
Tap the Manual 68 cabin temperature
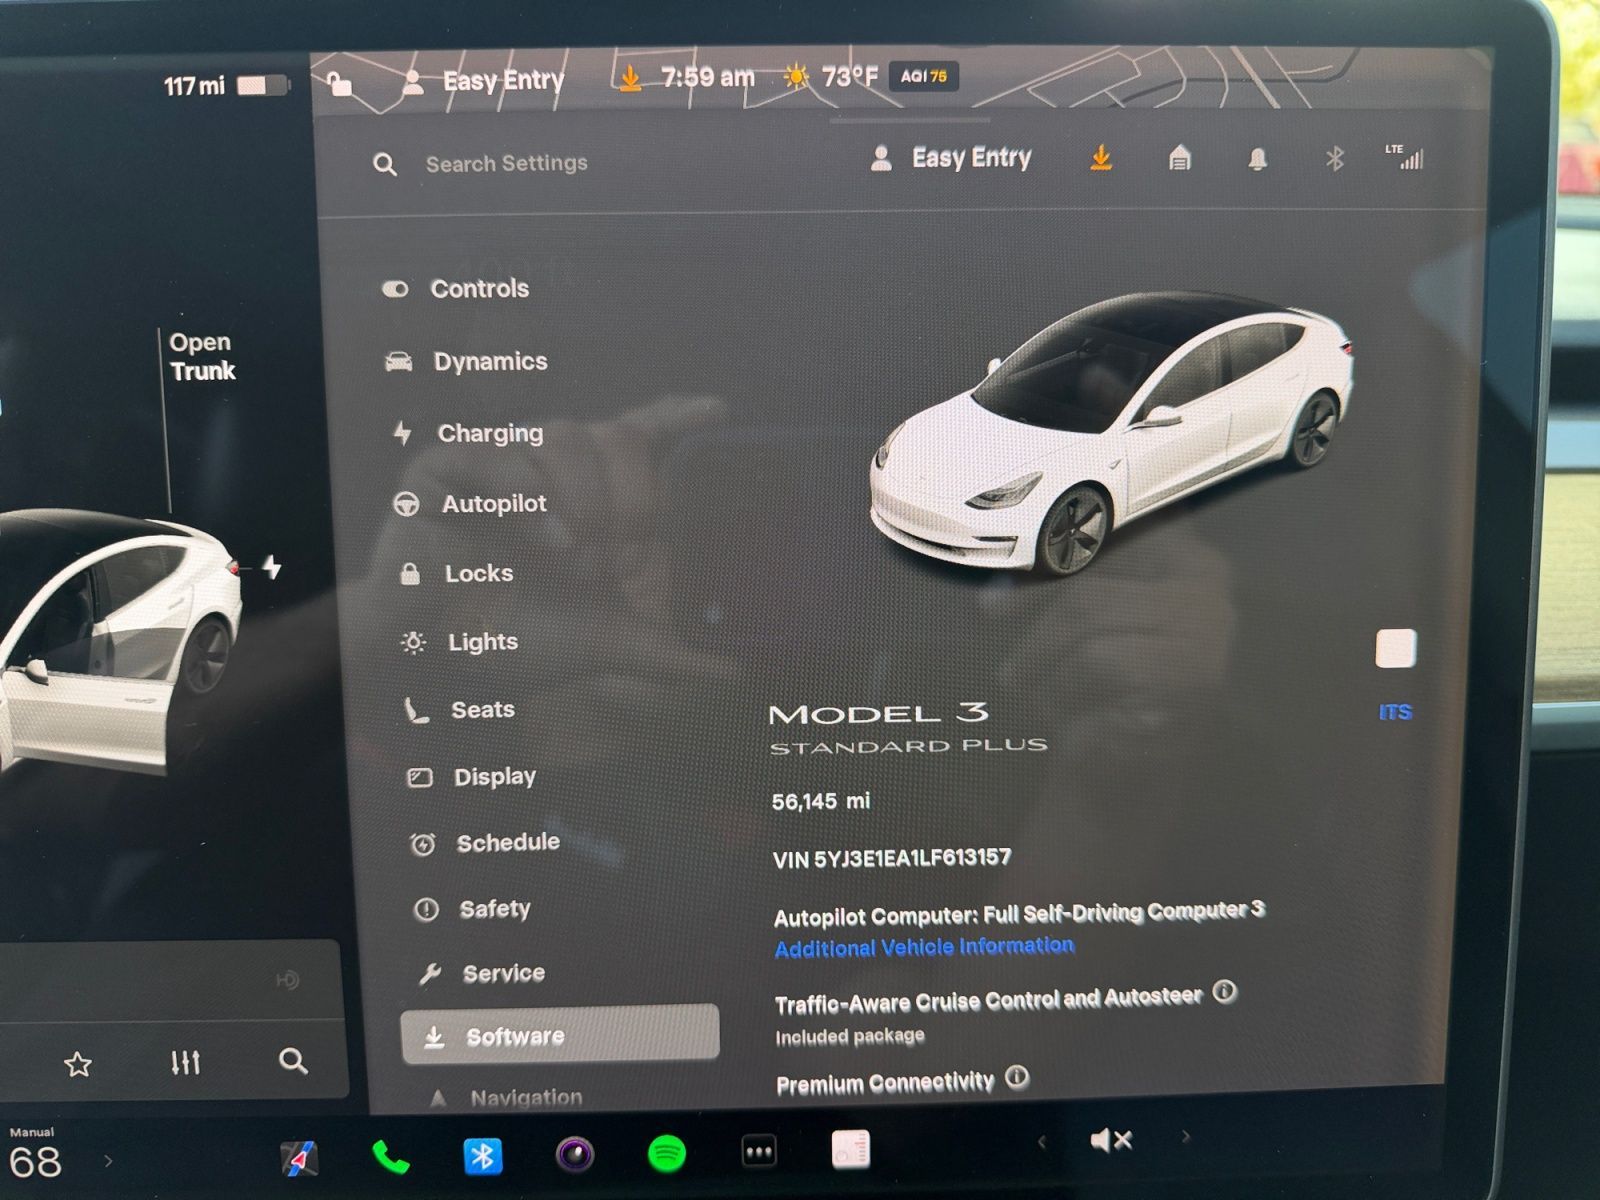35,1155
